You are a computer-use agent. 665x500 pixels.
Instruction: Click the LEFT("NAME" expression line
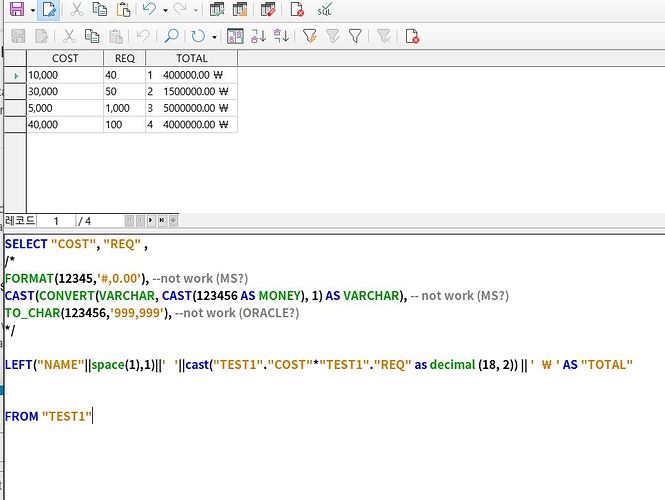[x=319, y=365]
